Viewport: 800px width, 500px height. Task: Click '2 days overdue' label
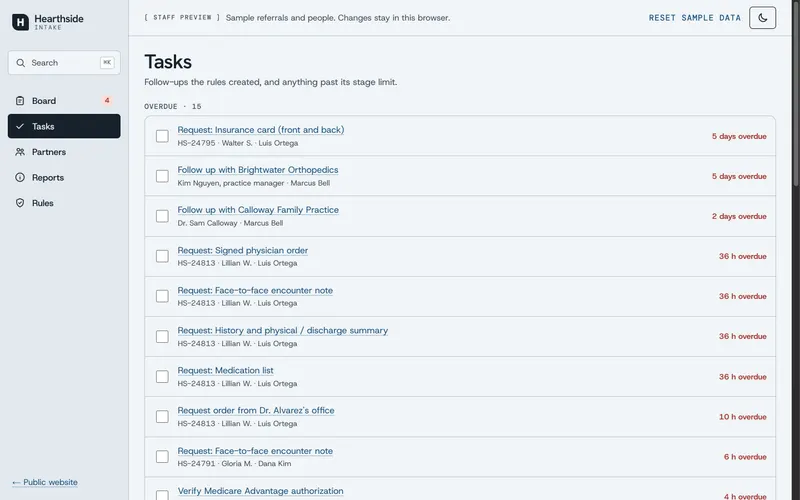(x=739, y=216)
